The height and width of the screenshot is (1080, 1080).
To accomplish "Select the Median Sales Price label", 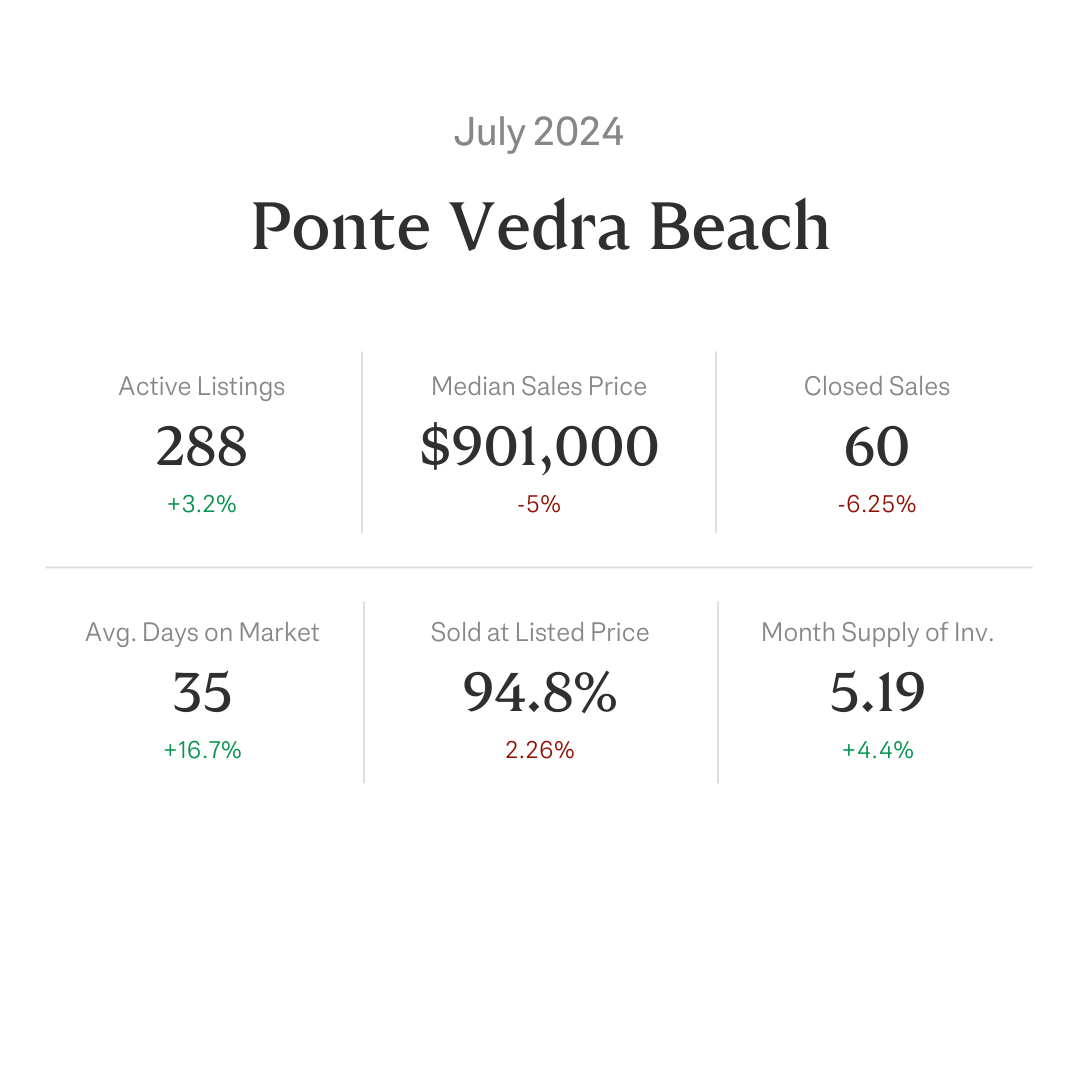I will click(539, 386).
